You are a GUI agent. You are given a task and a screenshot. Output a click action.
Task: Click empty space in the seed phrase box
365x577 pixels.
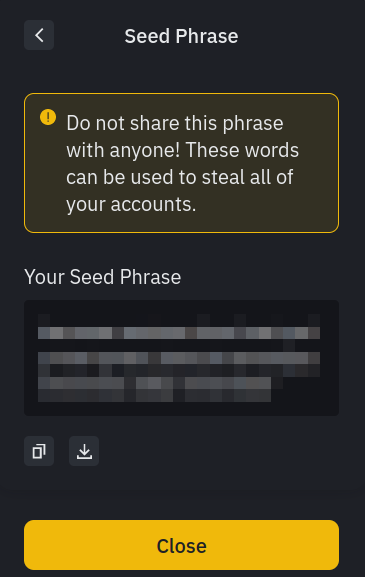click(305, 399)
